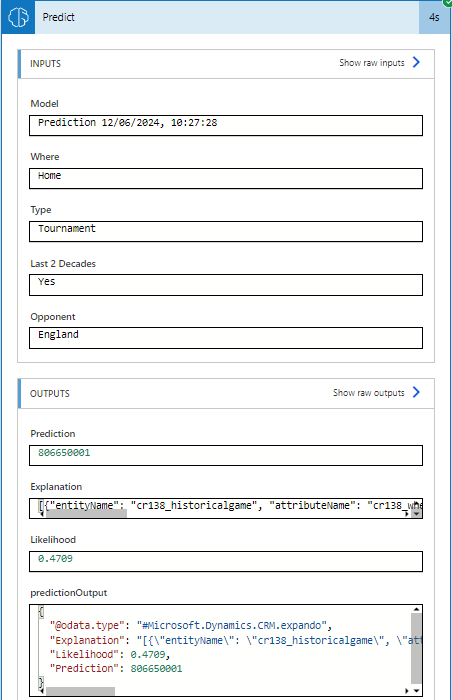Viewport: 452px width, 700px height.
Task: Select the Likelihood field showing 0.4709
Action: tap(226, 562)
